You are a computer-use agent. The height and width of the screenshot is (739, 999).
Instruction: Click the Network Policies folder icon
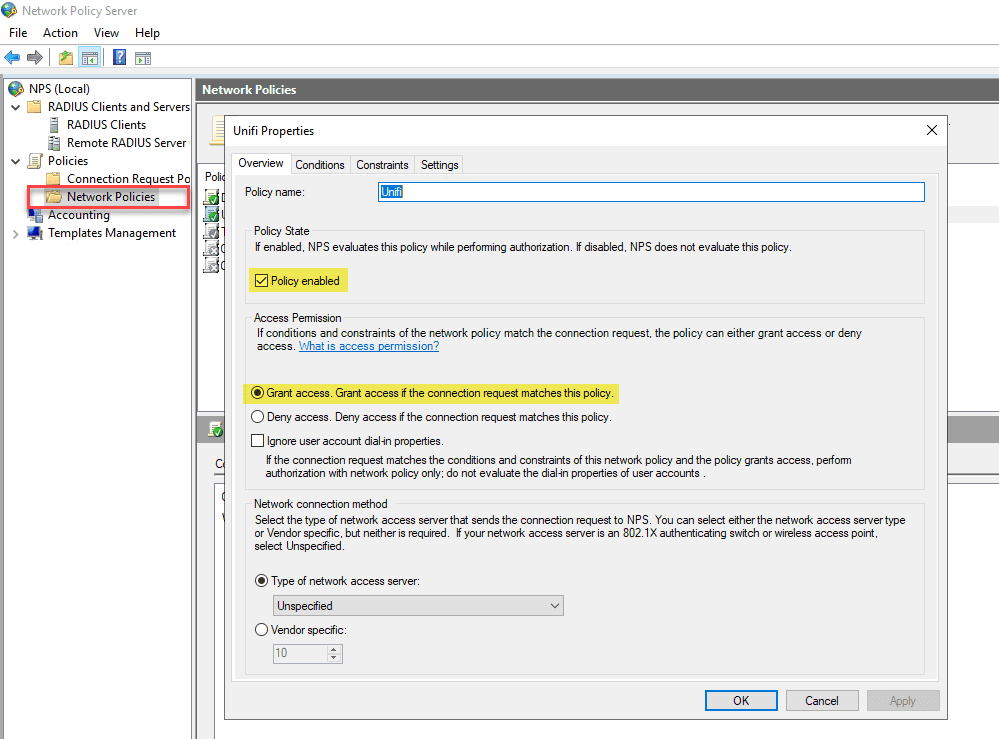(x=54, y=197)
